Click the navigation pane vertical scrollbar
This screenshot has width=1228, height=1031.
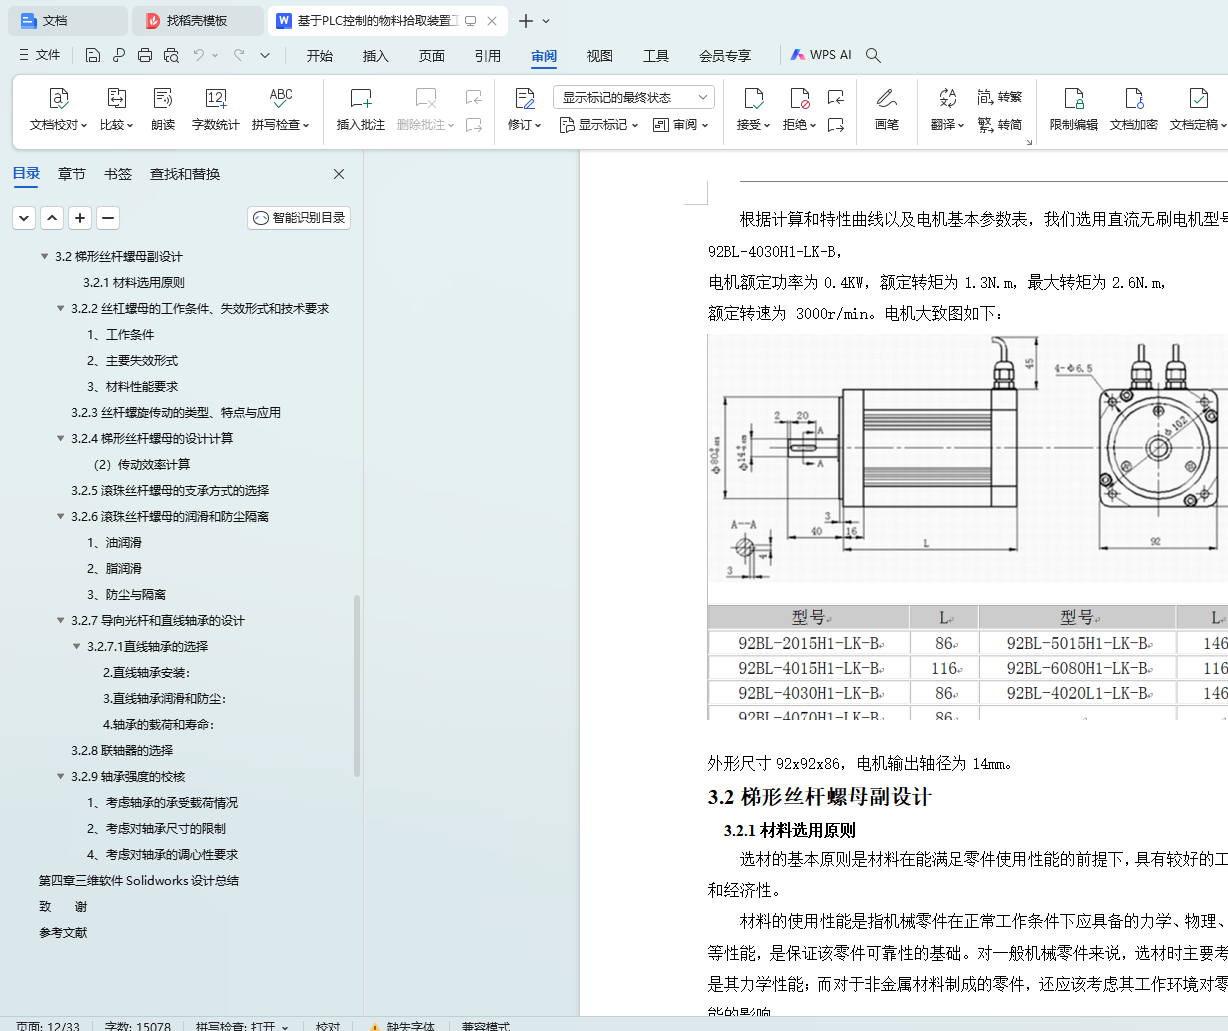click(357, 686)
